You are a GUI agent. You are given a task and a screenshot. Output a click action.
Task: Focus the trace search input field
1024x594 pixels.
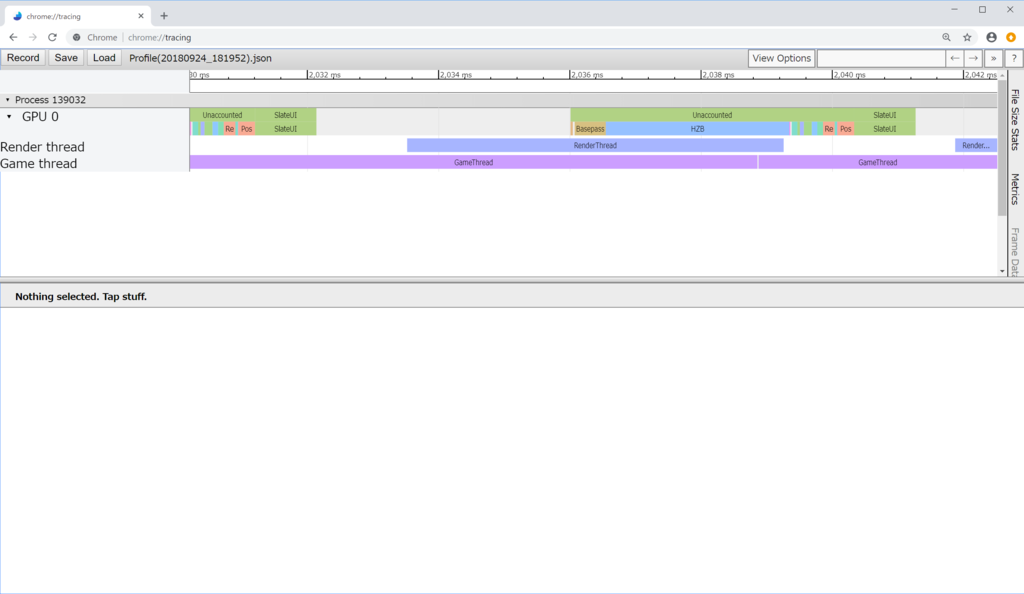[x=881, y=58]
